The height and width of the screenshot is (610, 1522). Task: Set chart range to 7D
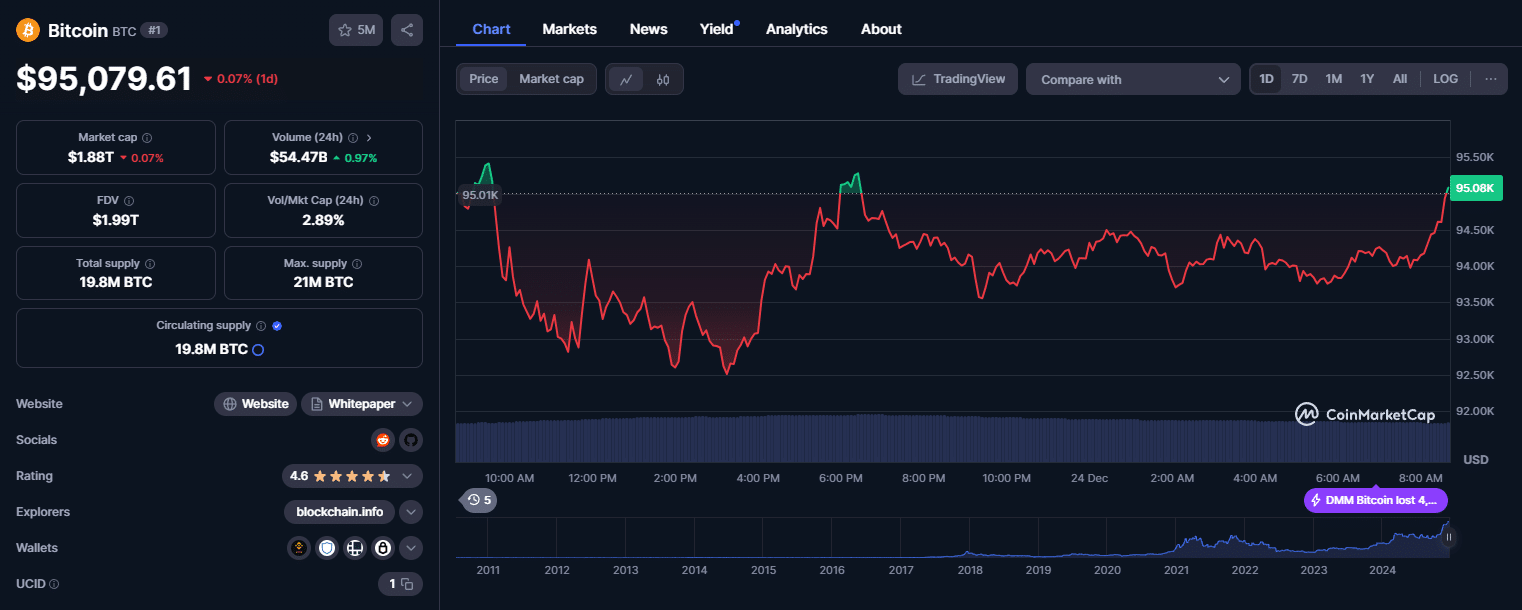pos(1300,79)
